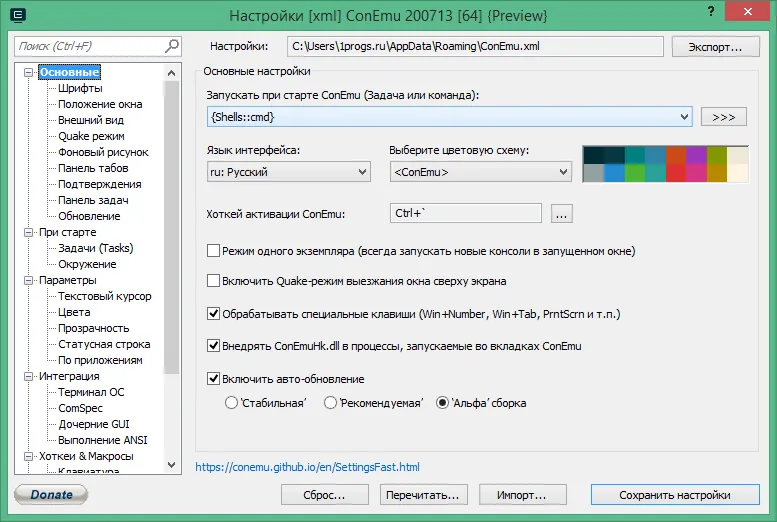
Task: Open the Прозрачность settings page
Action: tap(94, 328)
